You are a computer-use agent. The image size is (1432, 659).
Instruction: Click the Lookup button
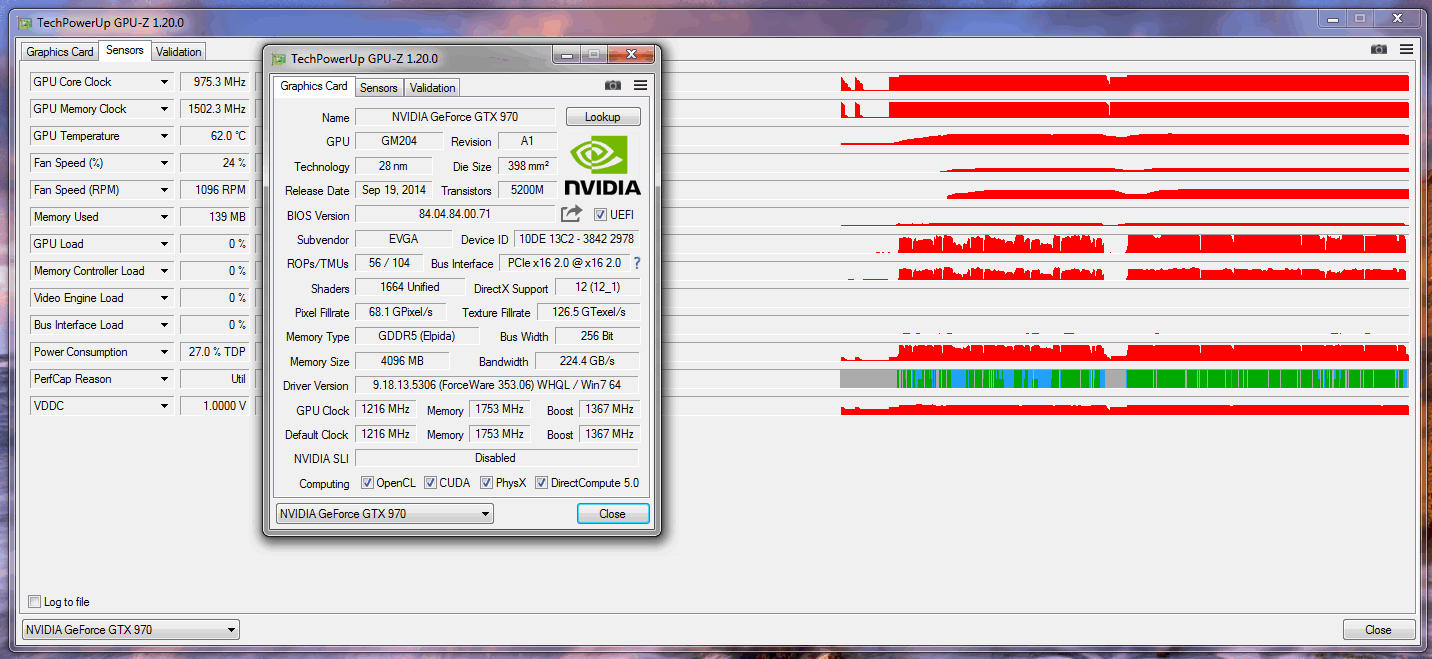tap(602, 117)
